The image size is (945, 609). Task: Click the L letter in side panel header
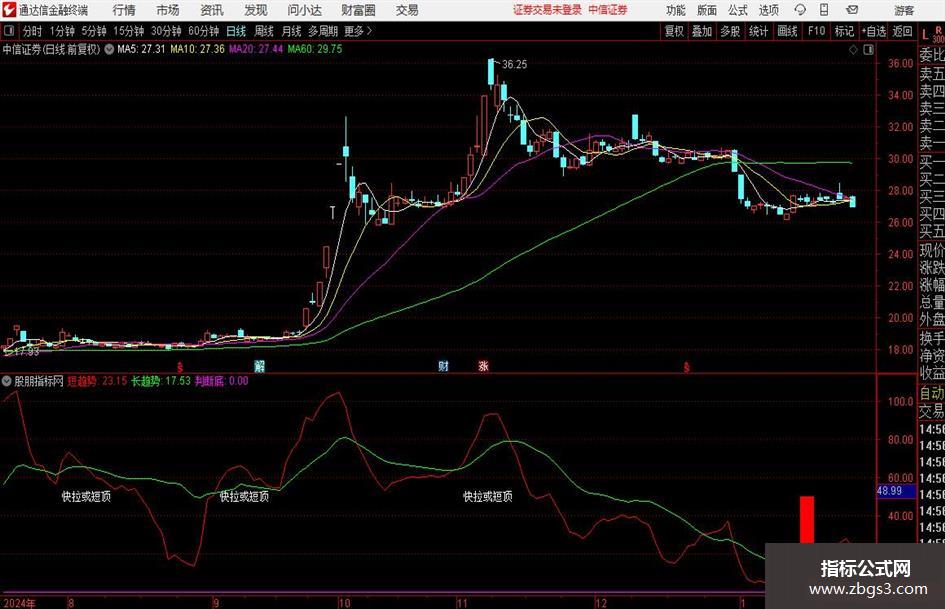pyautogui.click(x=925, y=36)
